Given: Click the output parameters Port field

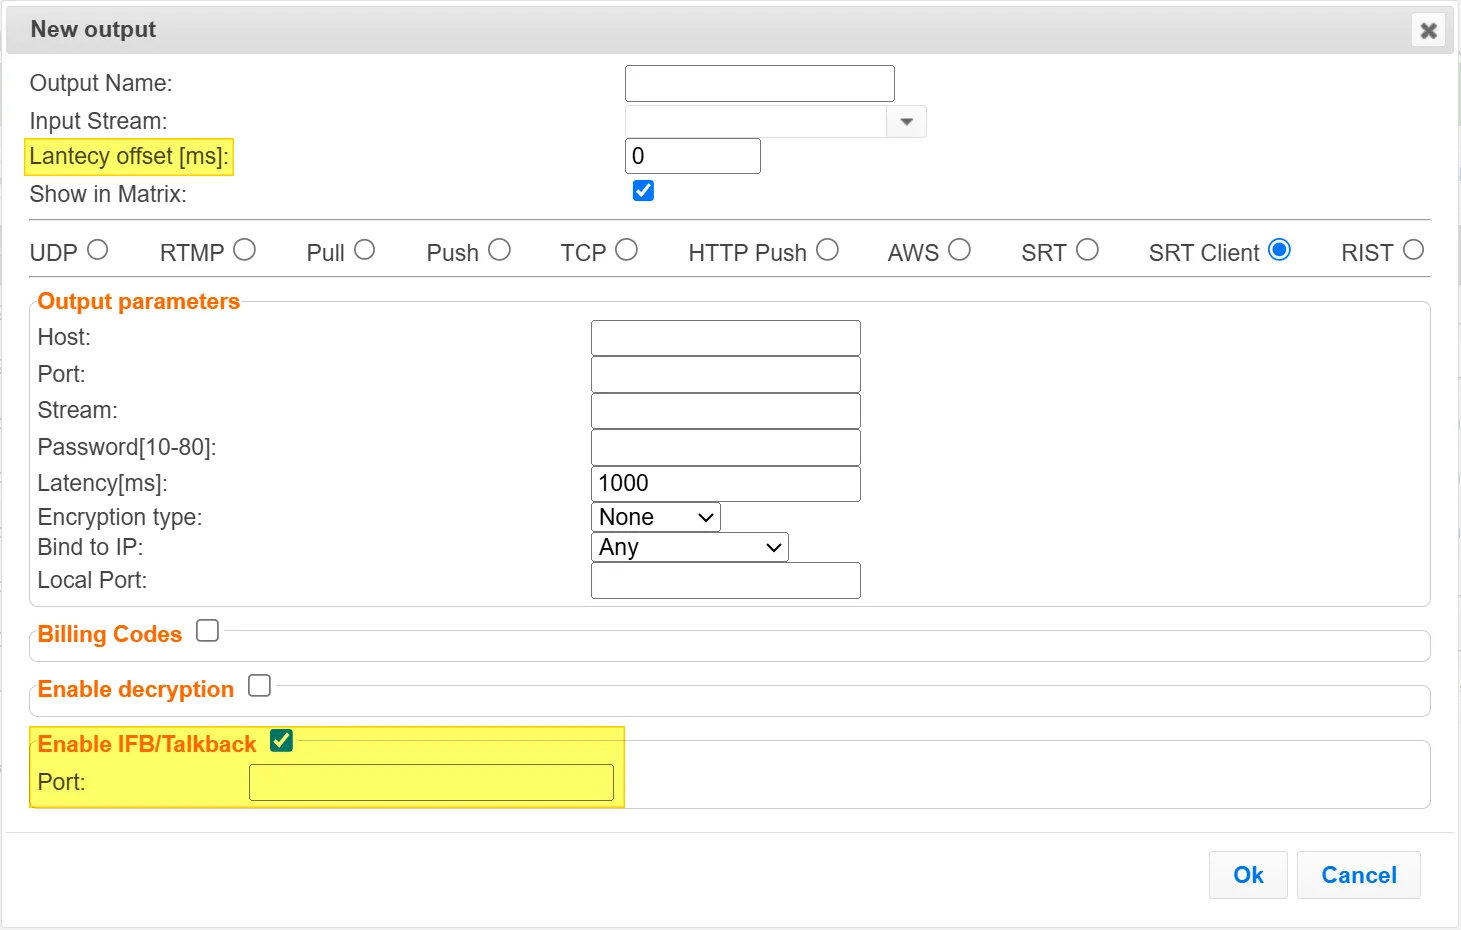Looking at the screenshot, I should 725,374.
